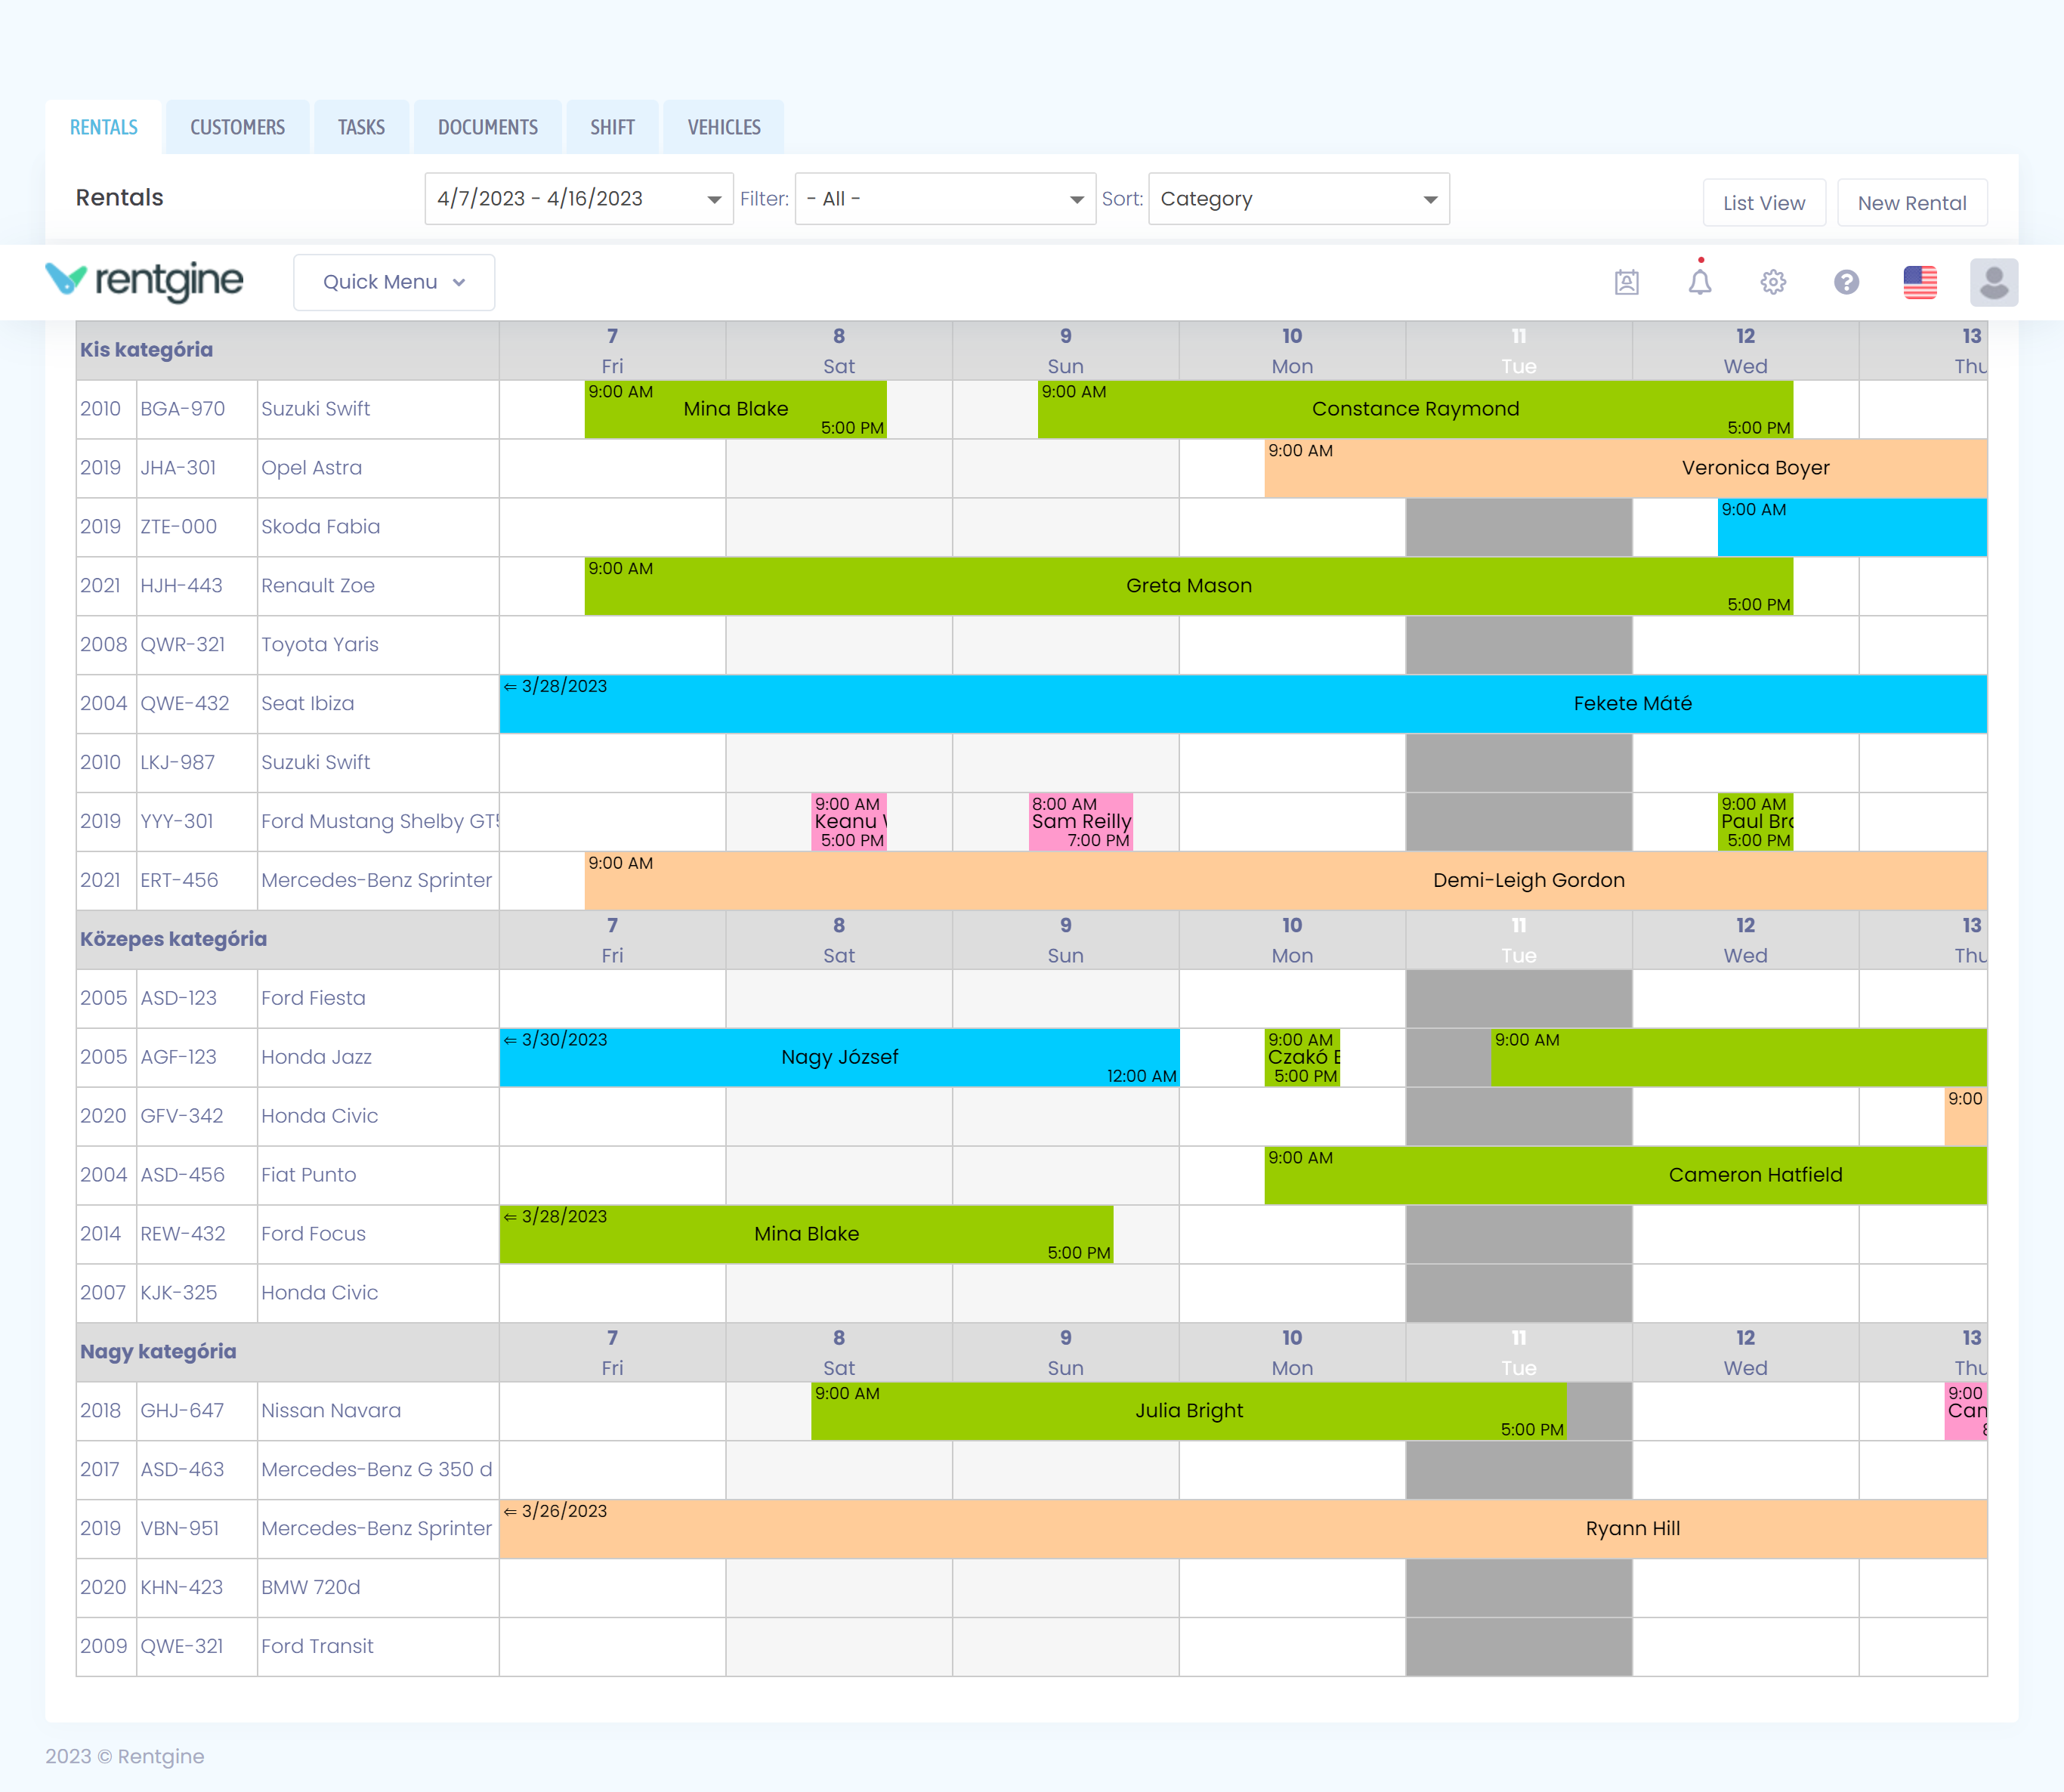
Task: Create a New Rental
Action: [x=1912, y=202]
